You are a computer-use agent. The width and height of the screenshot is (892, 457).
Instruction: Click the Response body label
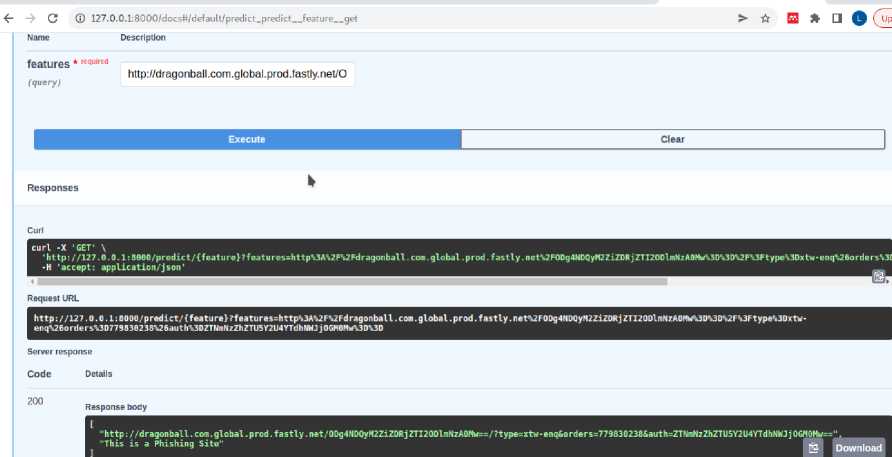click(x=116, y=407)
